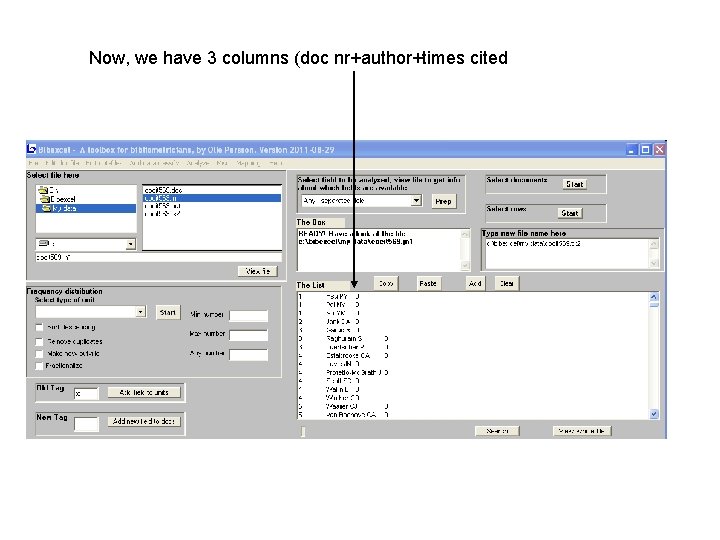Viewport: 720px width, 540px height.
Task: Click down arrow of The List scrollbar
Action: tap(654, 414)
